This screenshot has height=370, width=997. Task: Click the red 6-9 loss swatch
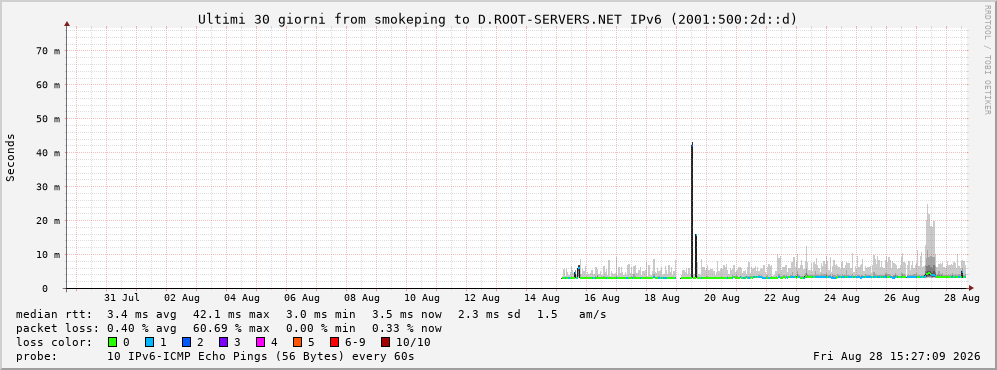pos(334,342)
